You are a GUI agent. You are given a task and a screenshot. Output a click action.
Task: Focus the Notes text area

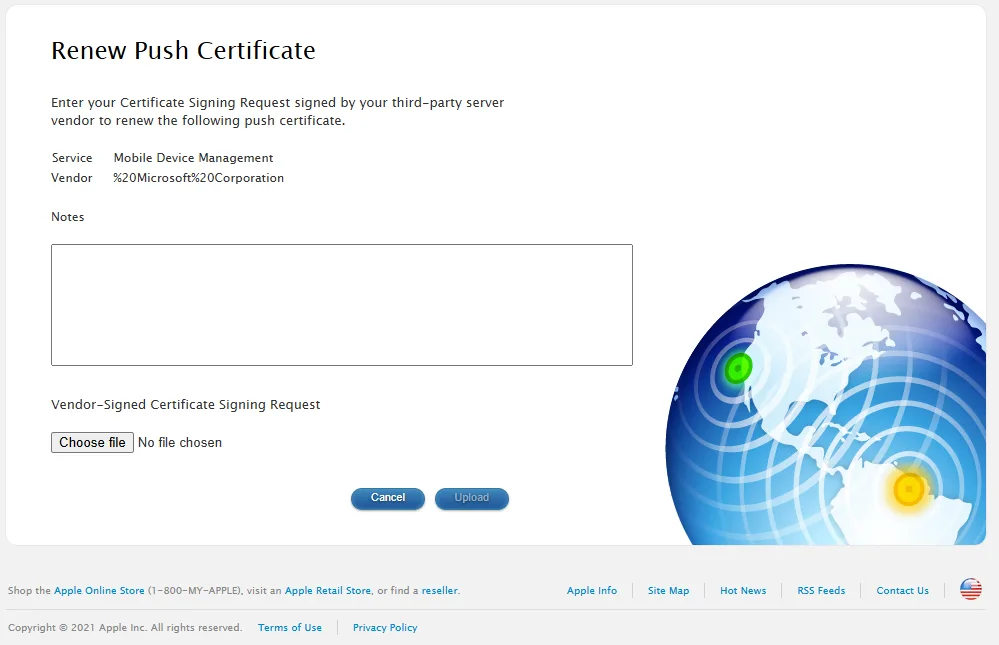click(341, 305)
